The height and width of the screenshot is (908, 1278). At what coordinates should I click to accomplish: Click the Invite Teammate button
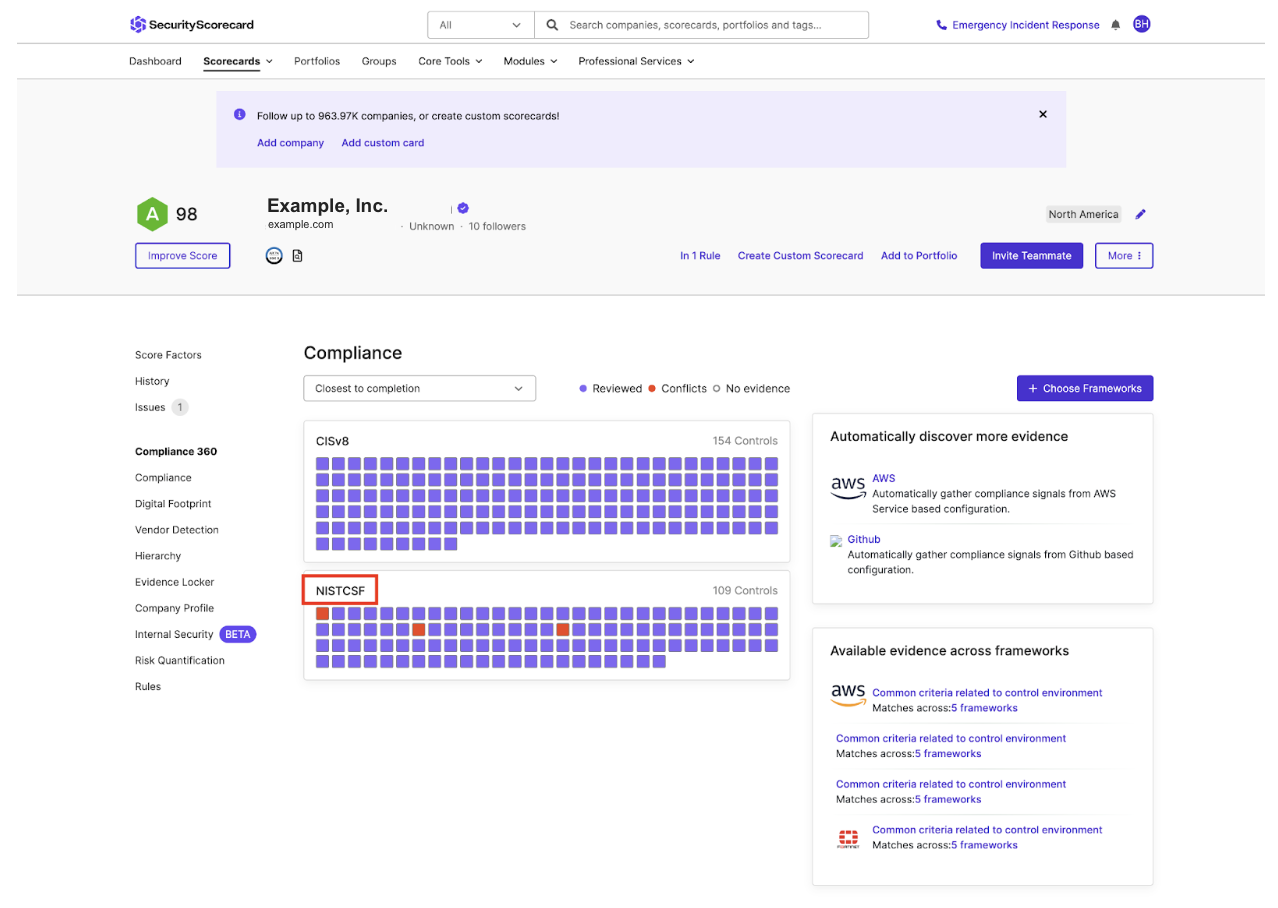[1031, 256]
